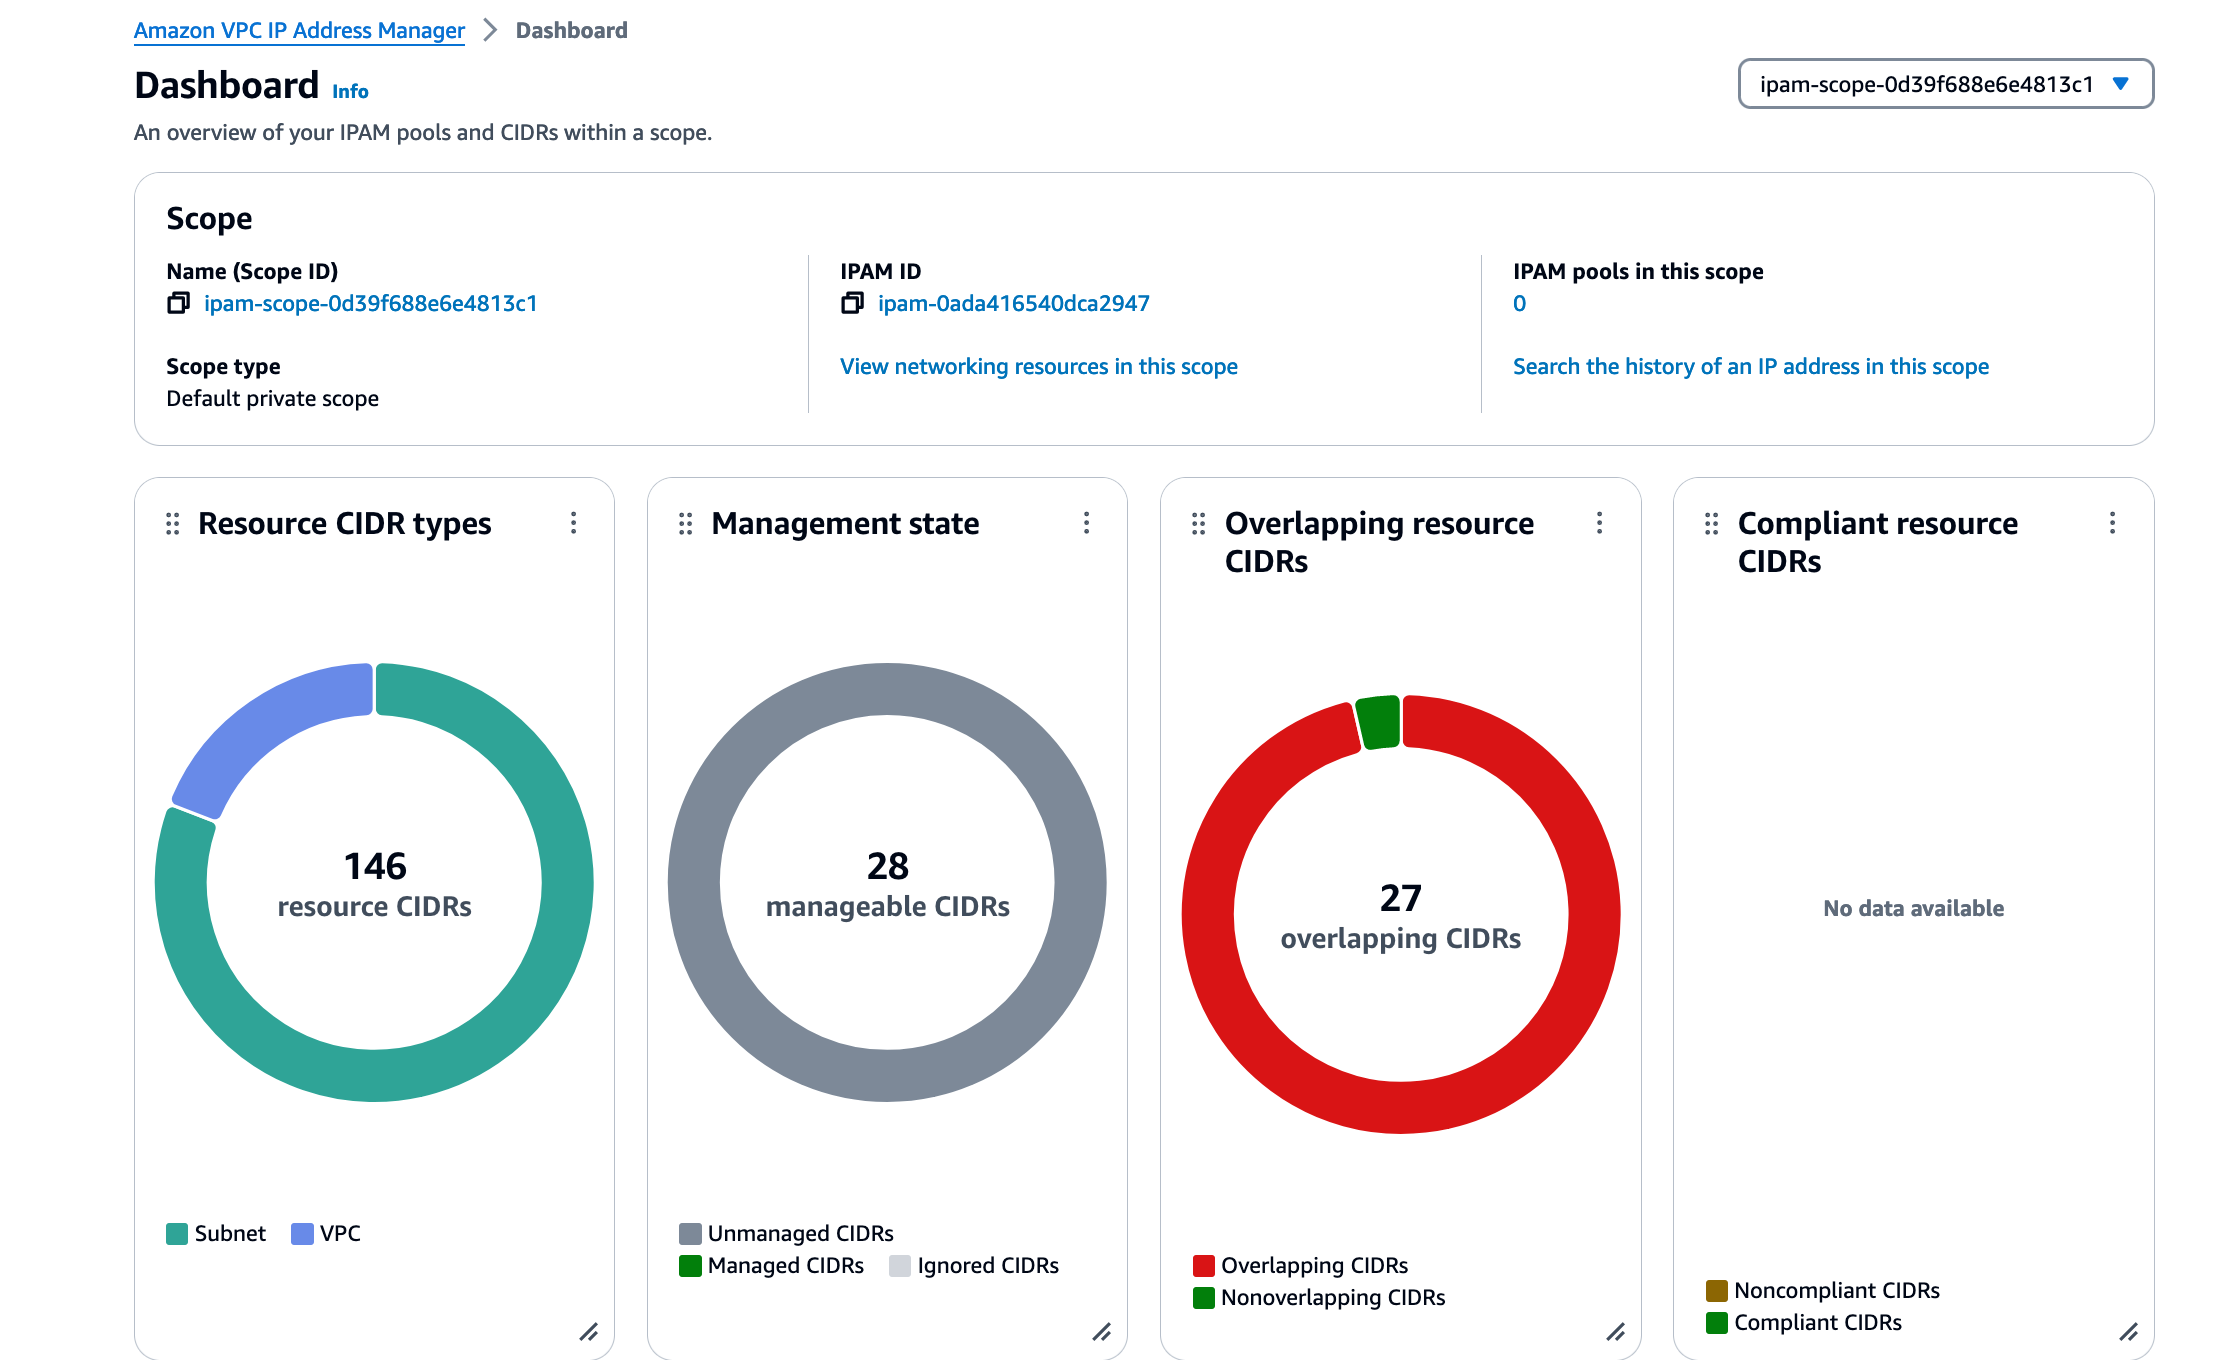Open Overlapping resource CIDRs options menu

tap(1600, 523)
